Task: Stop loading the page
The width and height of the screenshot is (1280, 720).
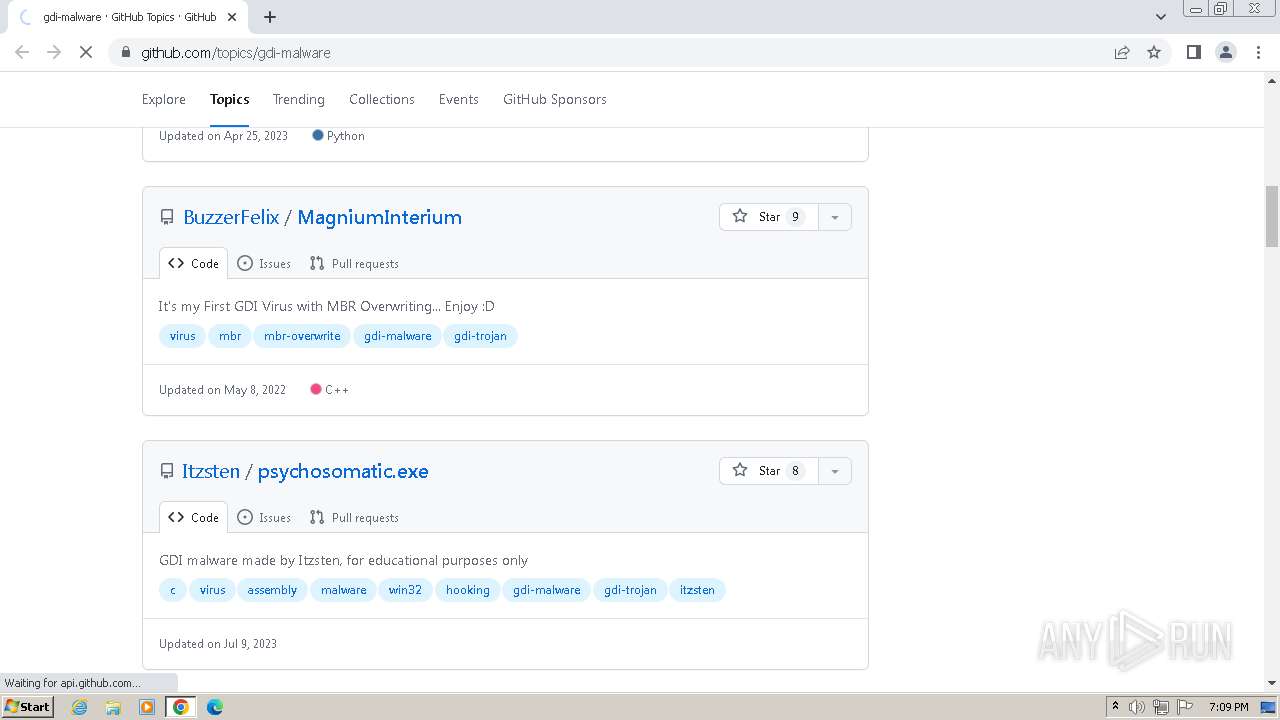Action: 86,52
